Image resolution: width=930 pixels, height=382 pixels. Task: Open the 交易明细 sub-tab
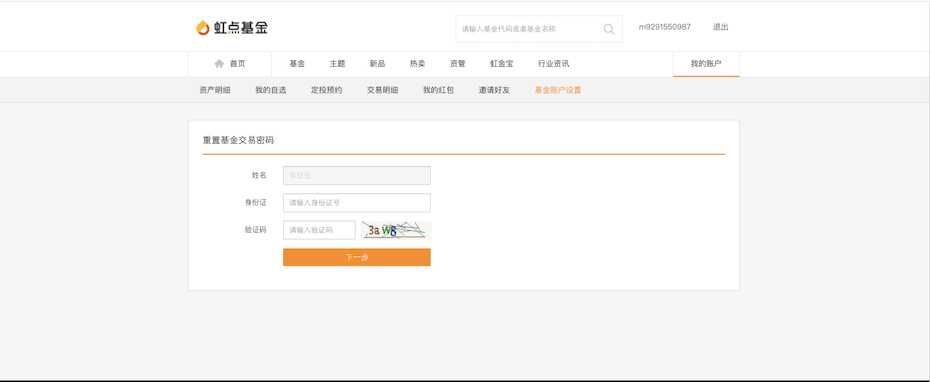point(383,90)
